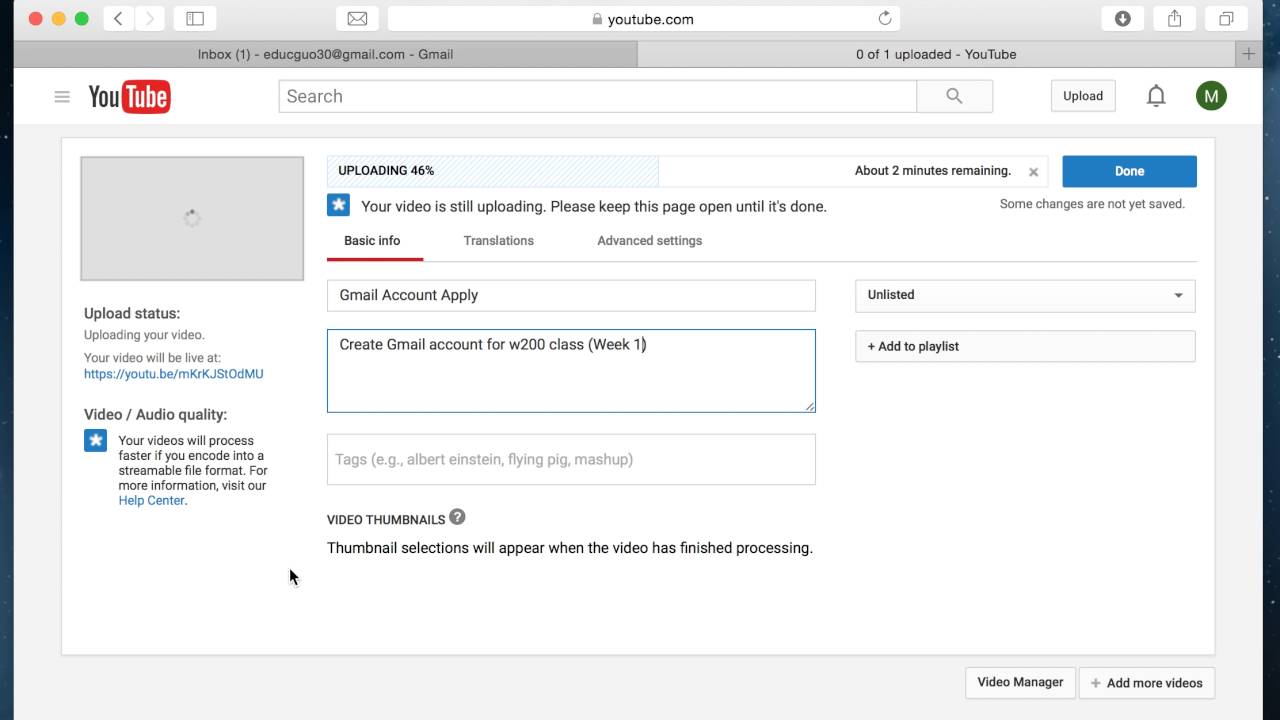The width and height of the screenshot is (1280, 720).
Task: Go to YouTube home via the logo
Action: tap(129, 97)
